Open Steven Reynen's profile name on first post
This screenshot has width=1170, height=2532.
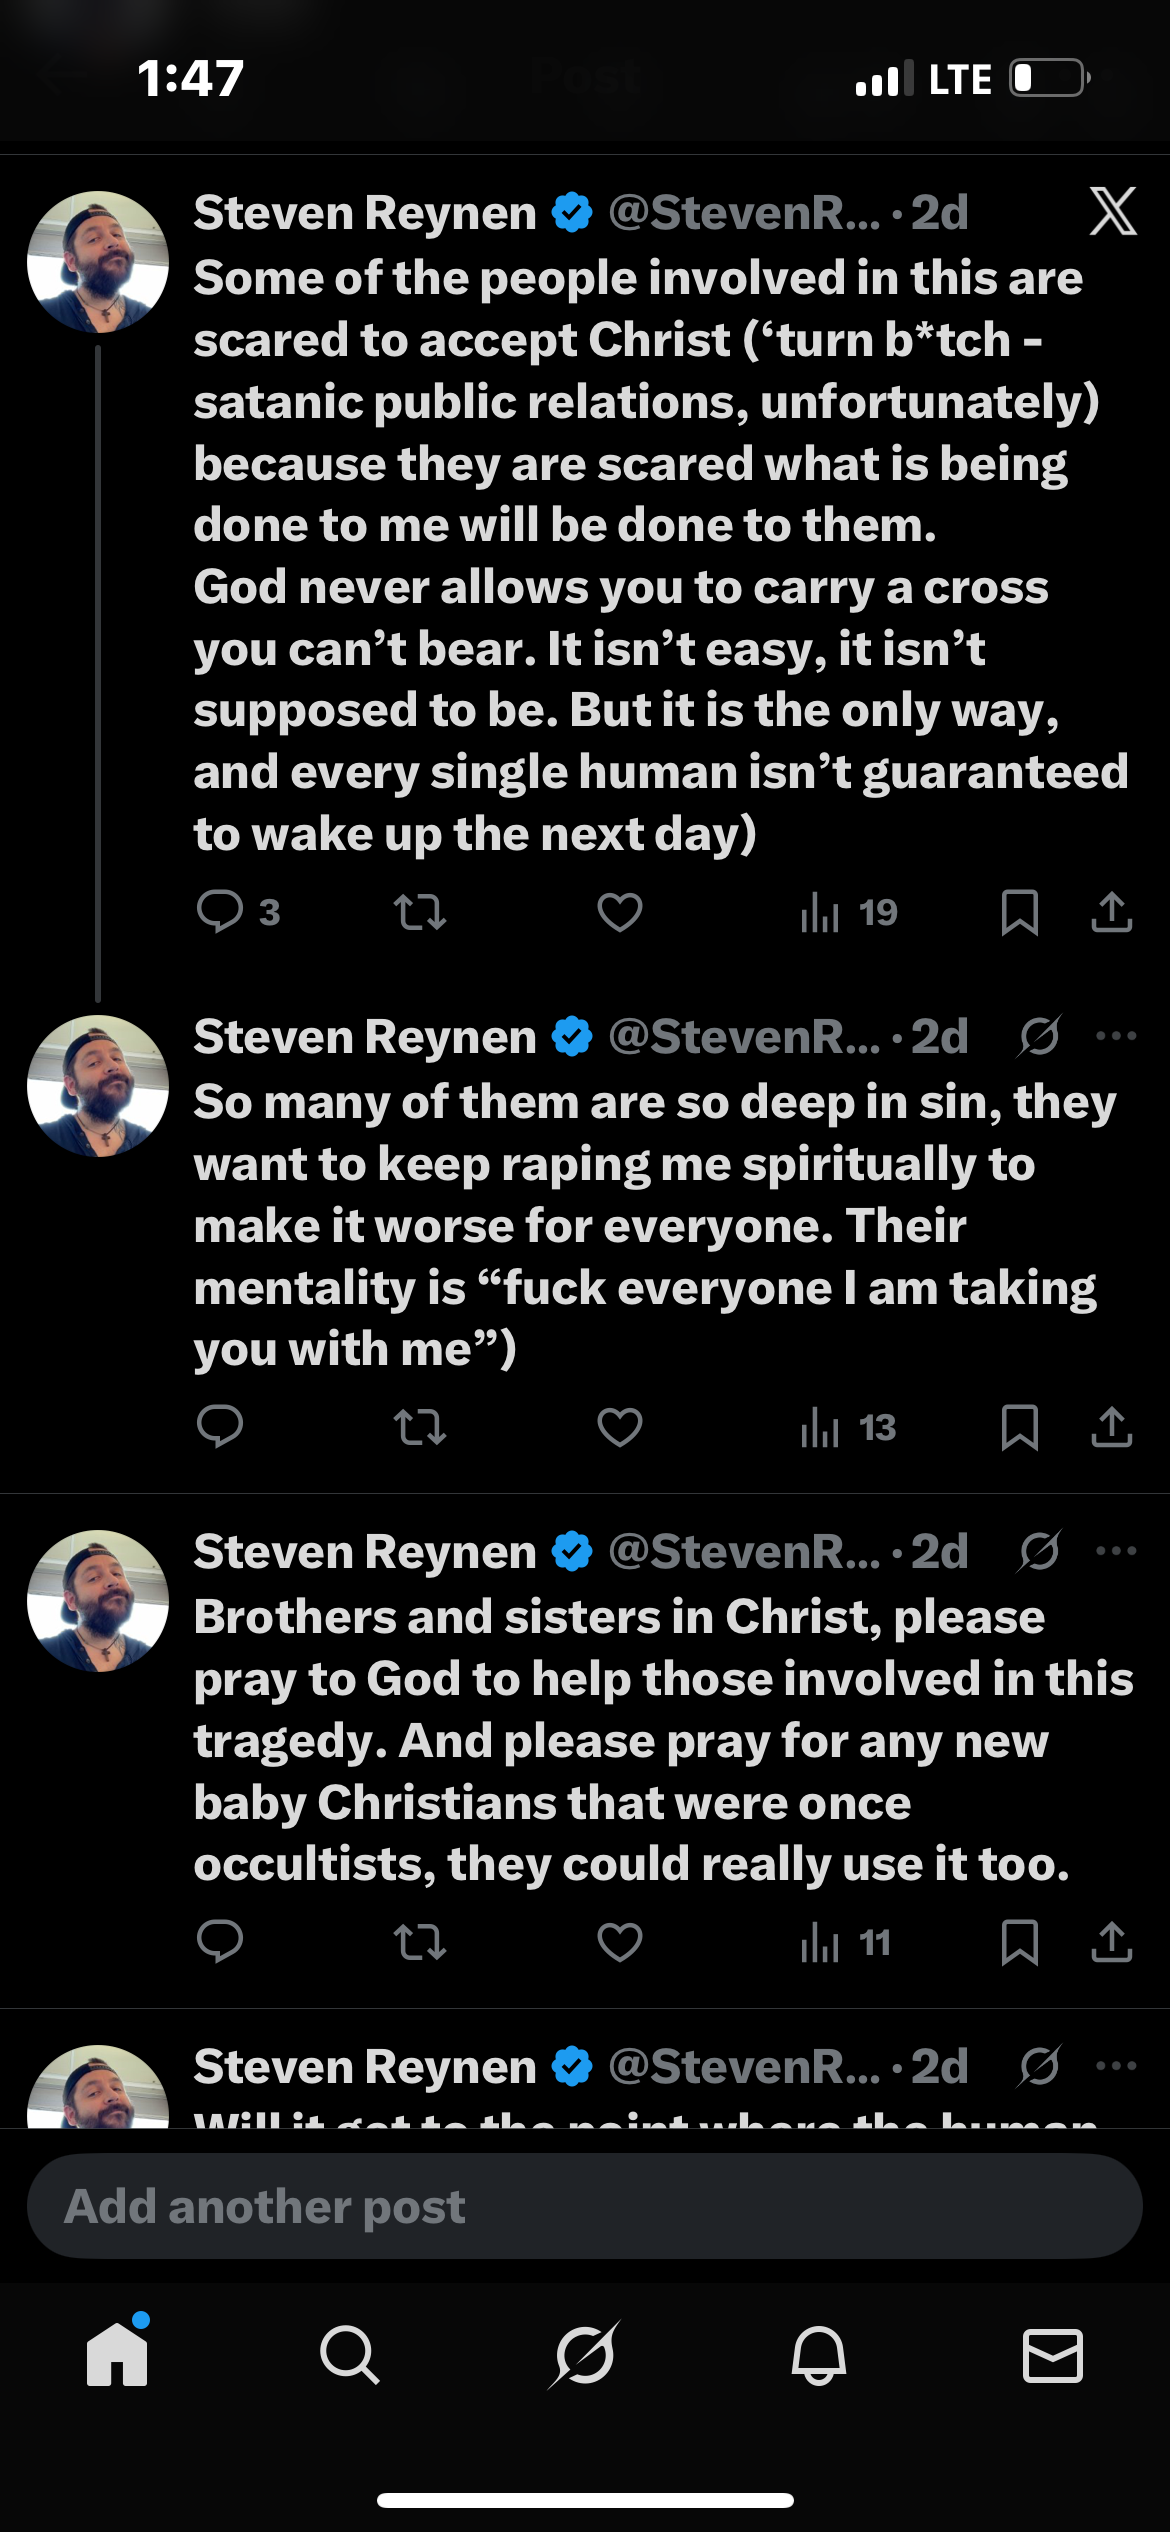pyautogui.click(x=365, y=213)
